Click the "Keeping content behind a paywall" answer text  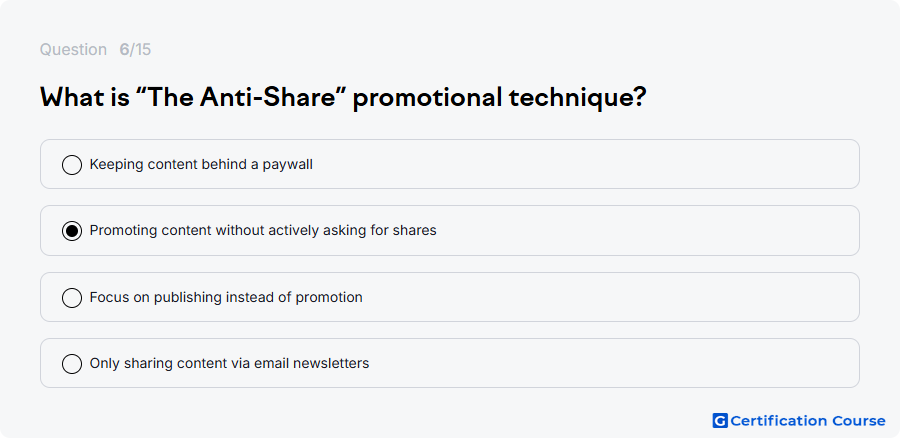[201, 165]
